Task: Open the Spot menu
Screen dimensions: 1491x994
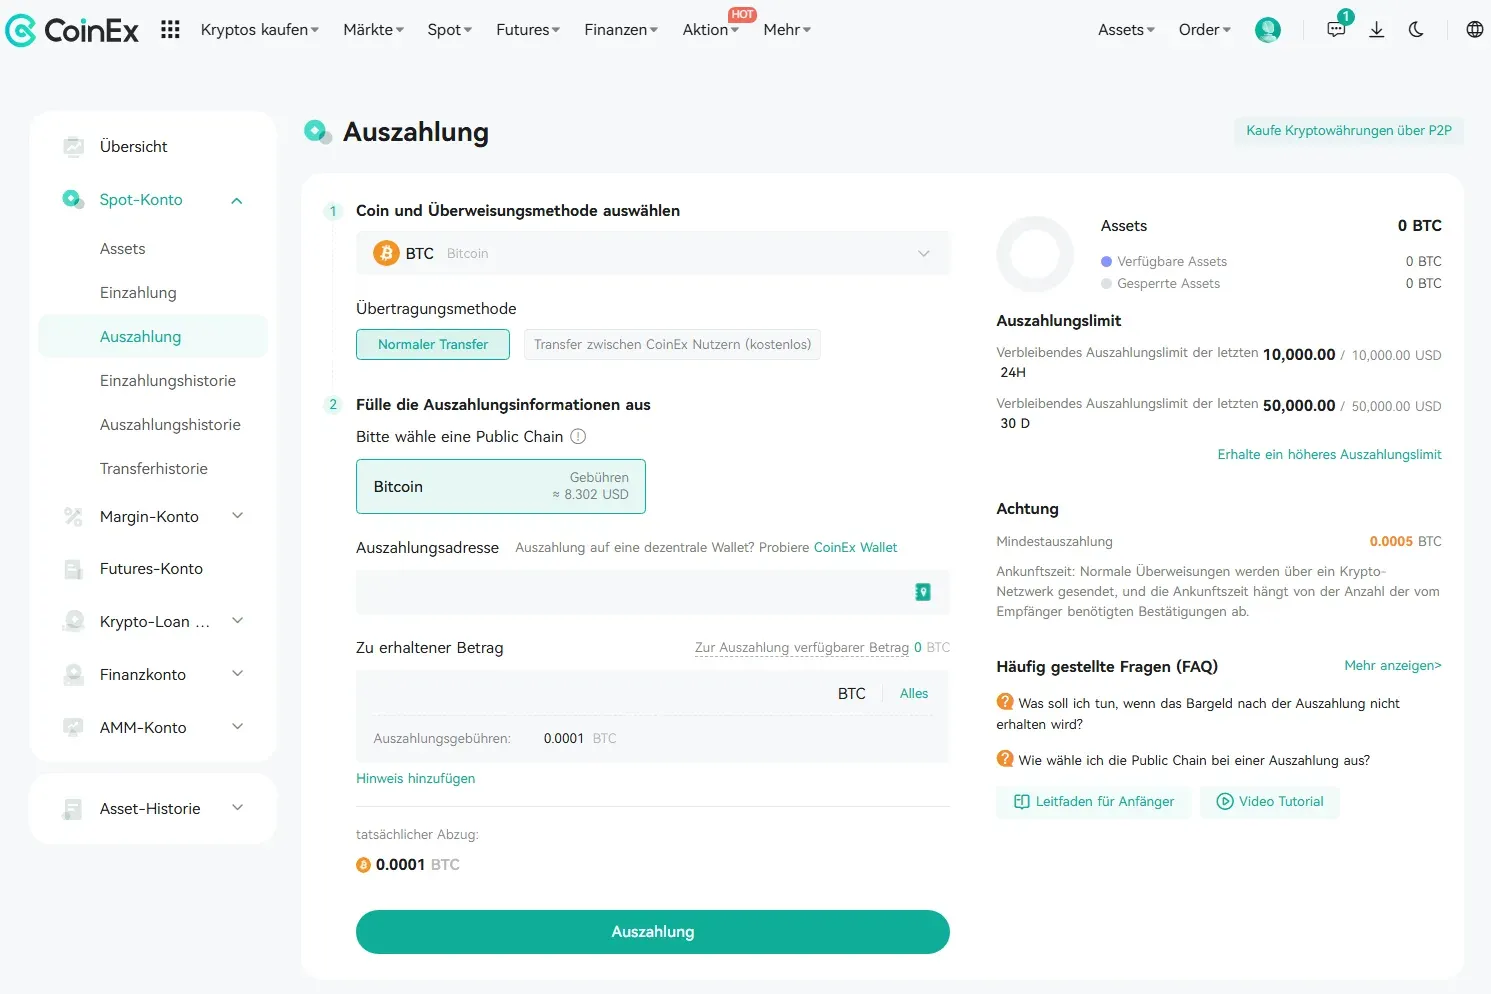Action: 450,30
